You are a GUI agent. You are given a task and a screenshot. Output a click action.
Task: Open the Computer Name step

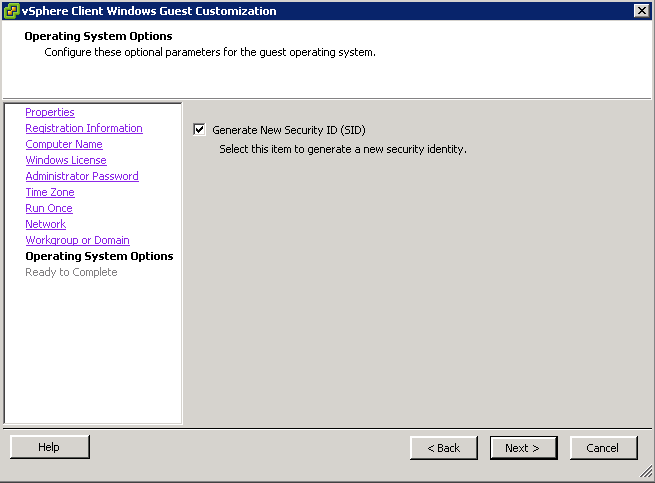pos(64,144)
